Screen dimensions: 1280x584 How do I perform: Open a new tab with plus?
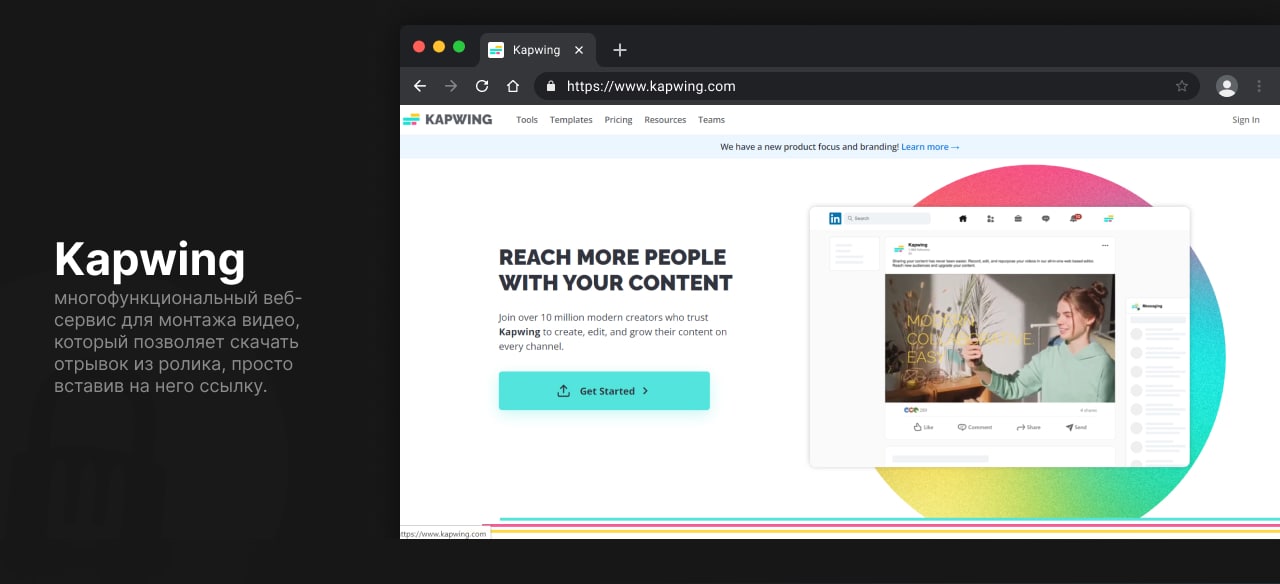pos(620,50)
